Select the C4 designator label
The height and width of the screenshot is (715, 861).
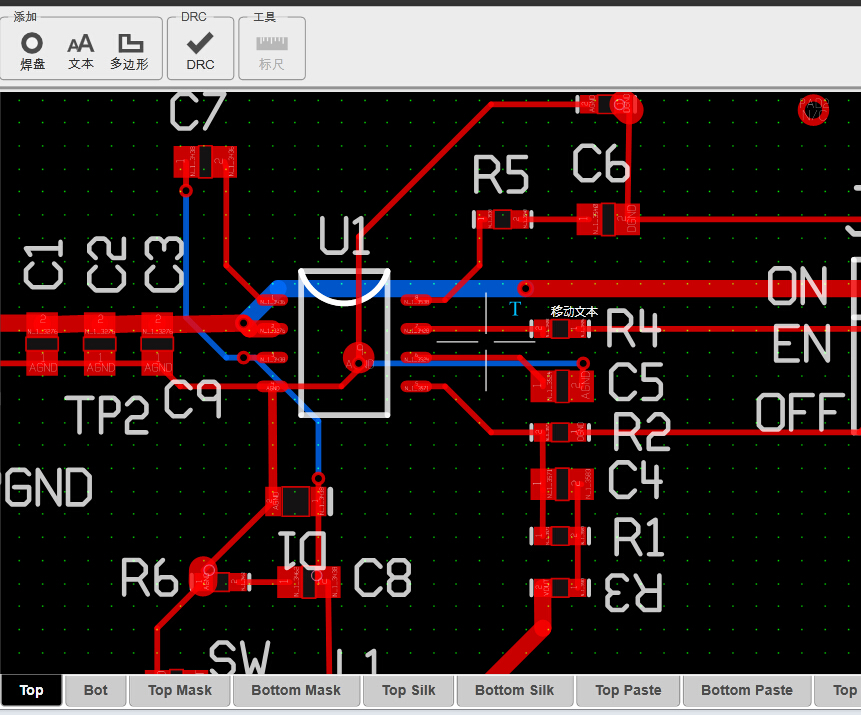coord(636,479)
